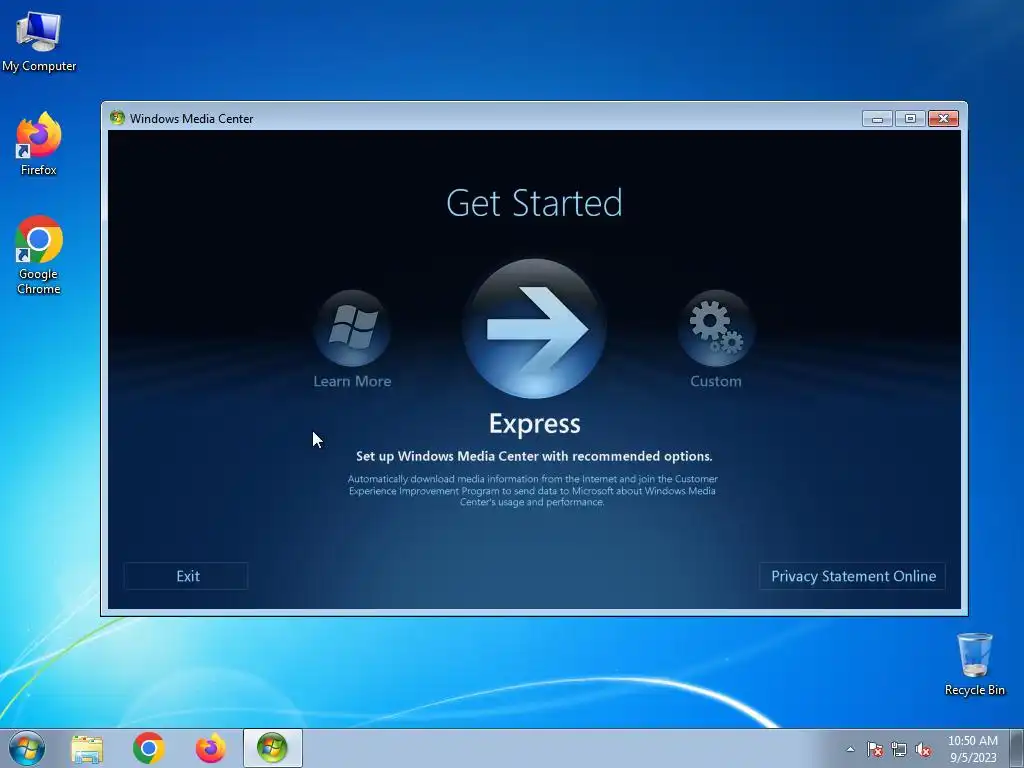
Task: Click the Learn More label
Action: (x=352, y=381)
